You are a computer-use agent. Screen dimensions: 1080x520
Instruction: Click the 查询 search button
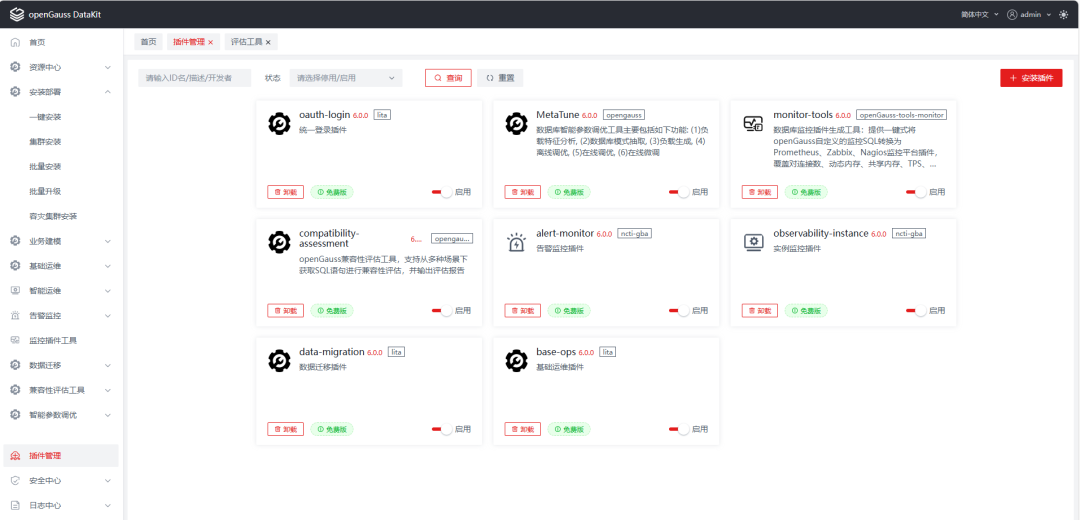448,78
